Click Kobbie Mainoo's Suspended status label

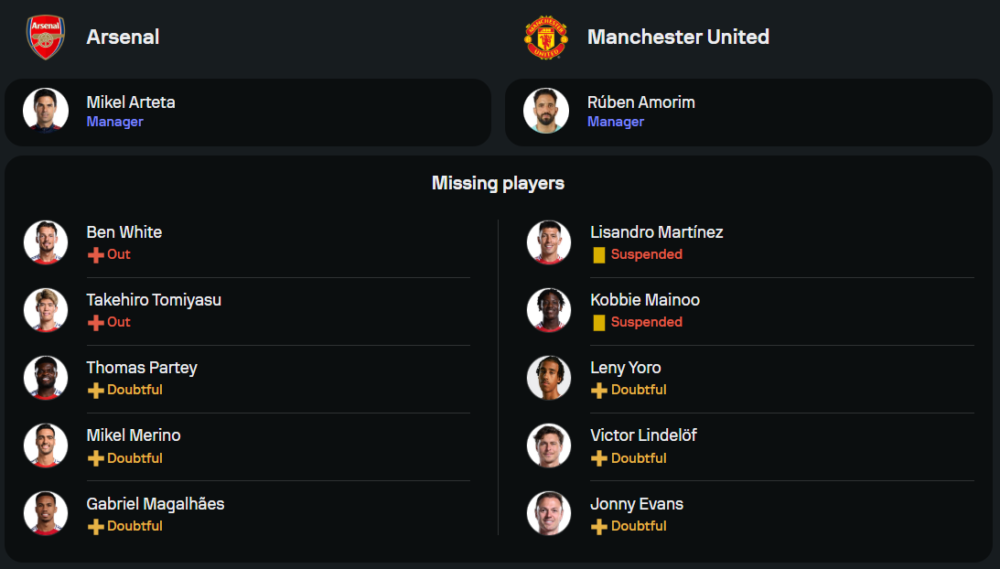pos(646,322)
